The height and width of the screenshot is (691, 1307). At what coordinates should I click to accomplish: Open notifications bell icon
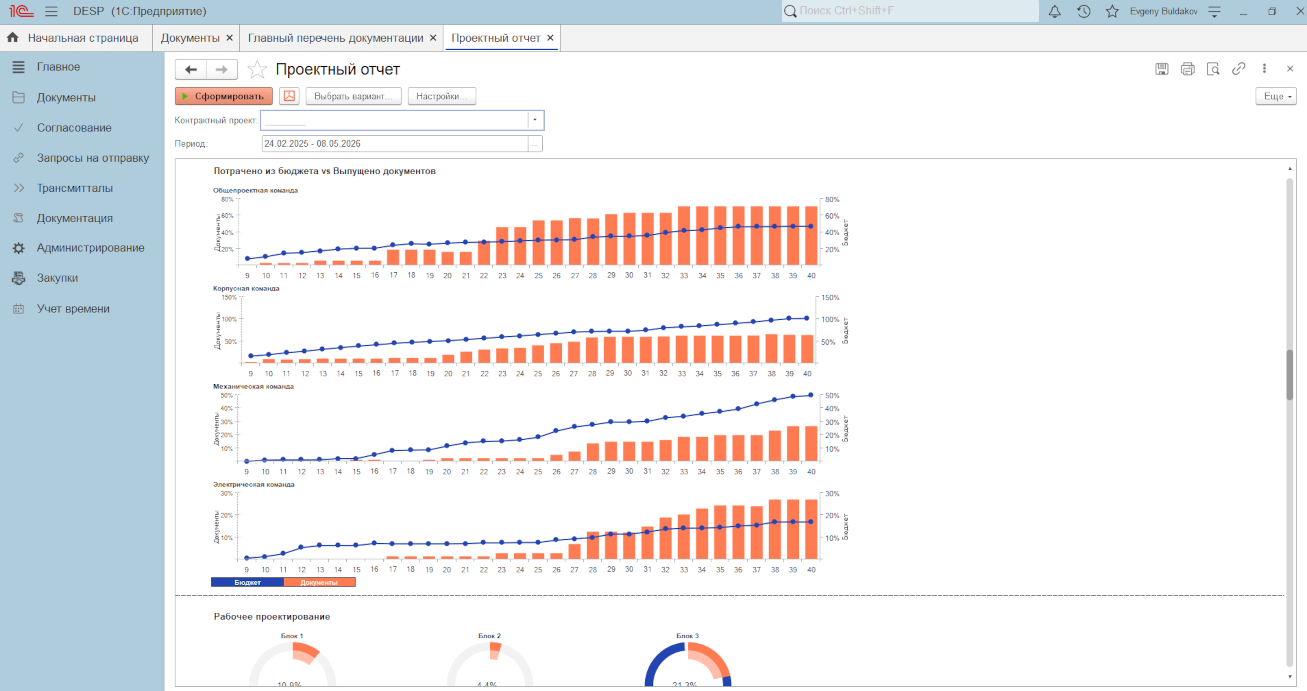(x=1055, y=11)
